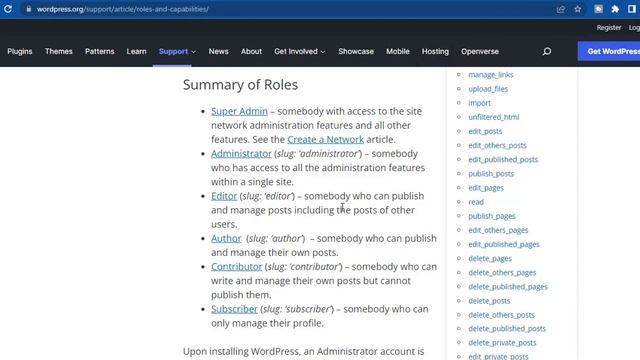The height and width of the screenshot is (360, 640).
Task: Click the Summary of Roles heading
Action: point(240,84)
